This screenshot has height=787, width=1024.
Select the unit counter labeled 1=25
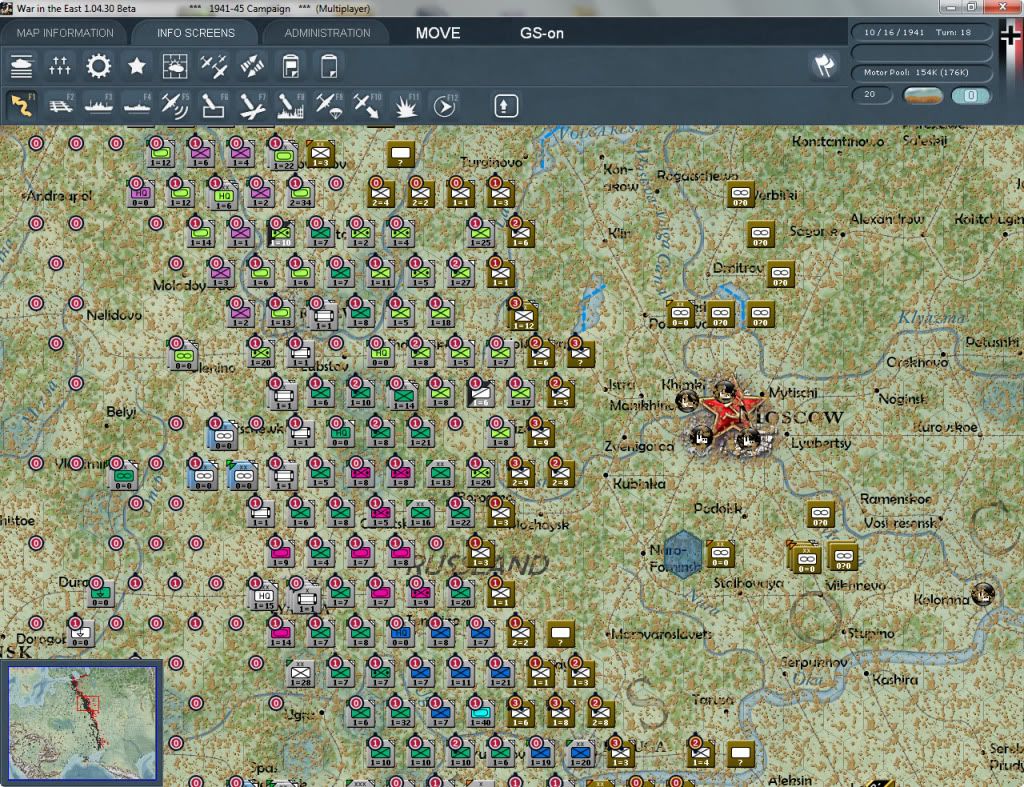pyautogui.click(x=481, y=233)
